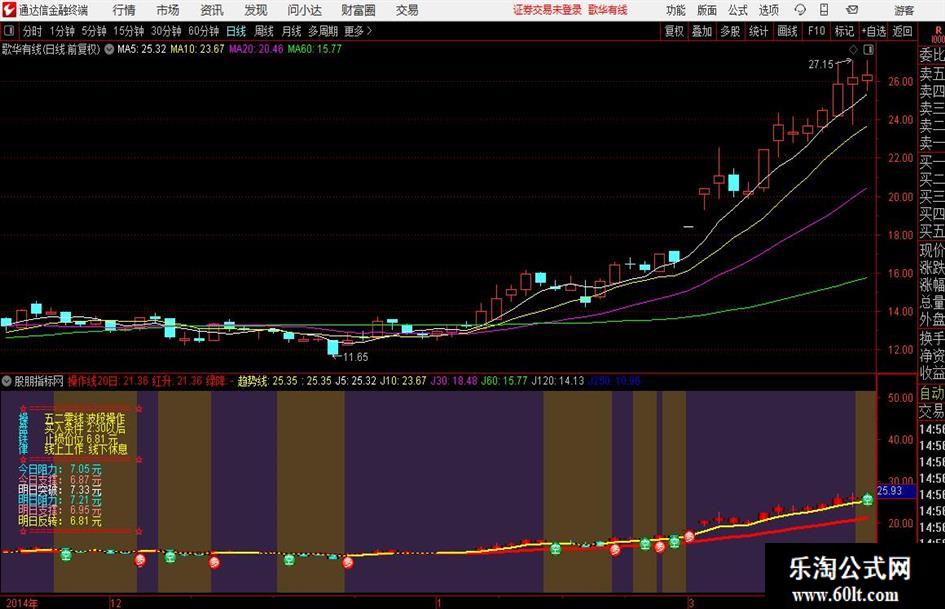The width and height of the screenshot is (945, 609).
Task: Click the 复权 toolbar button
Action: click(674, 31)
